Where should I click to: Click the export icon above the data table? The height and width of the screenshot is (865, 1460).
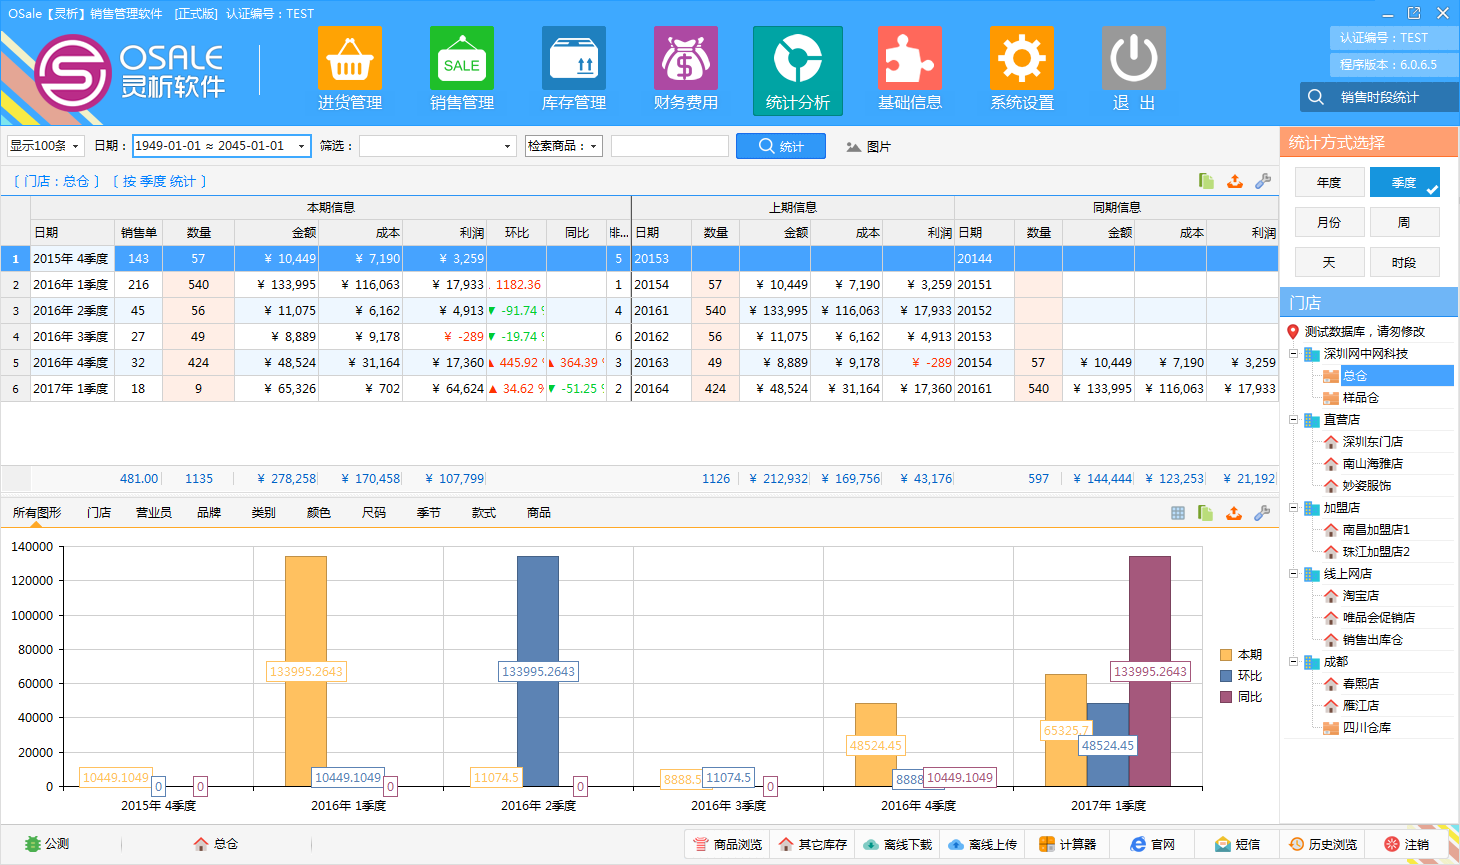[x=1235, y=181]
